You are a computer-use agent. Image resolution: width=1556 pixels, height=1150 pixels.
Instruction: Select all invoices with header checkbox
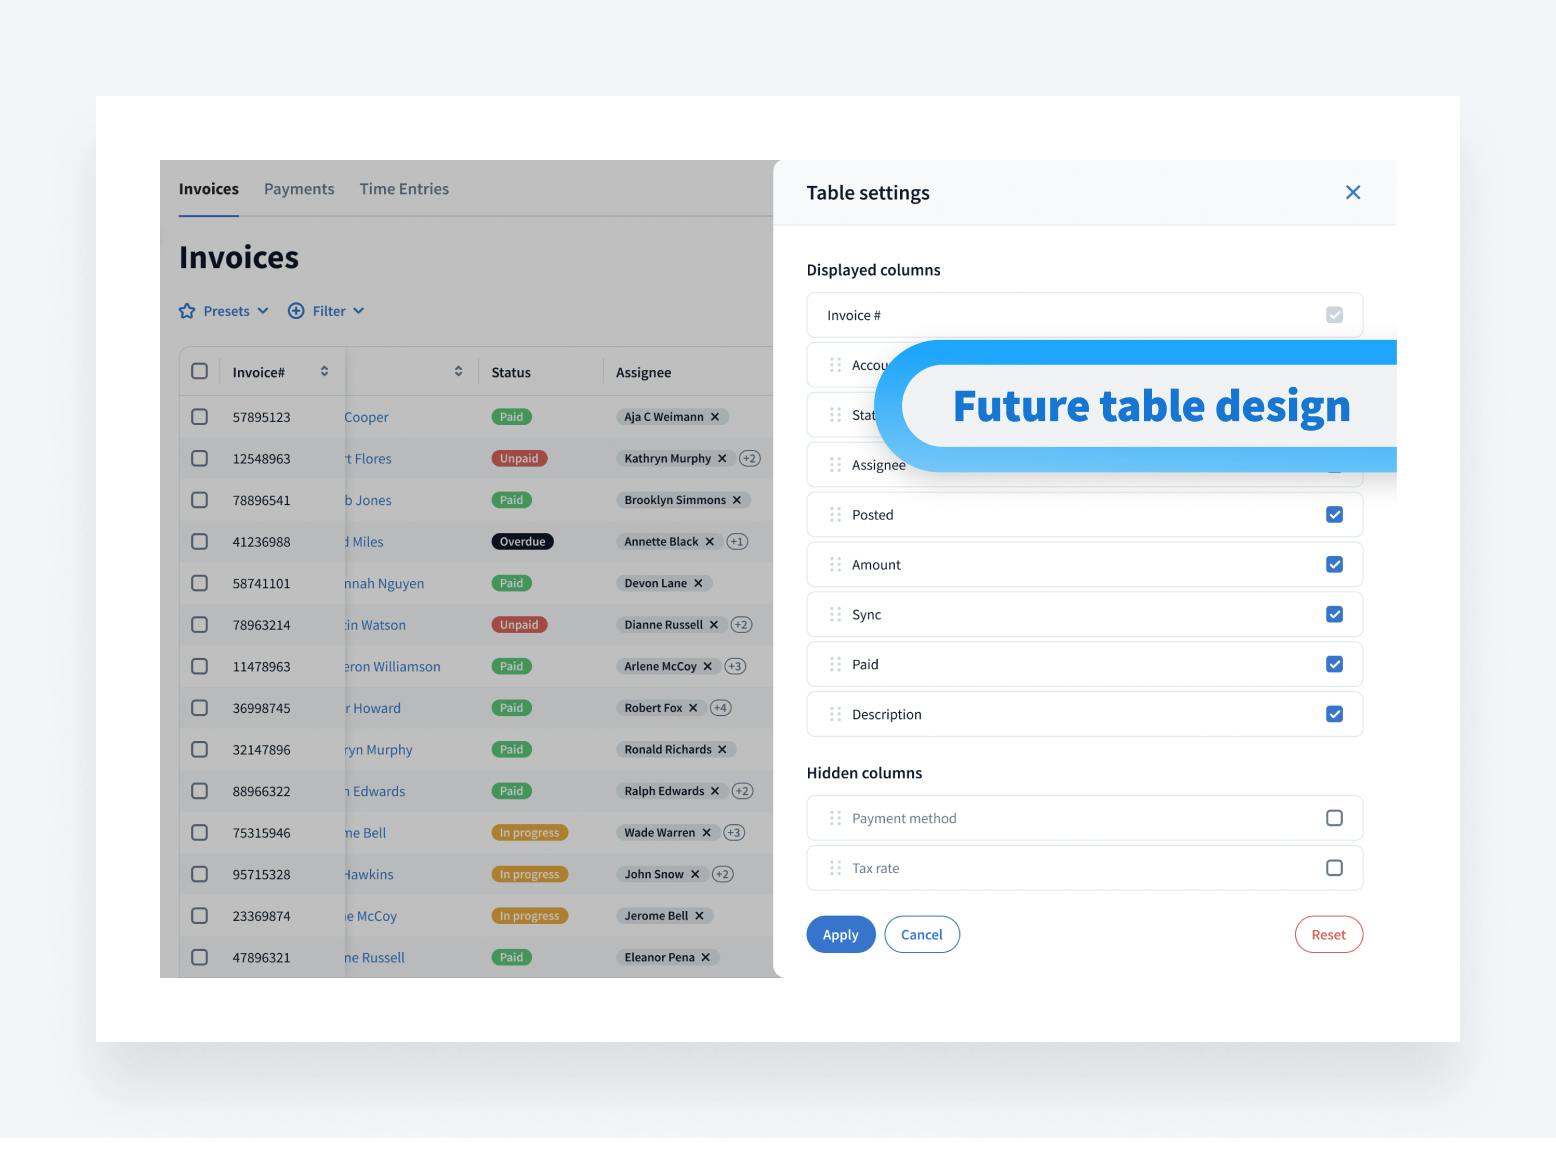(x=200, y=371)
